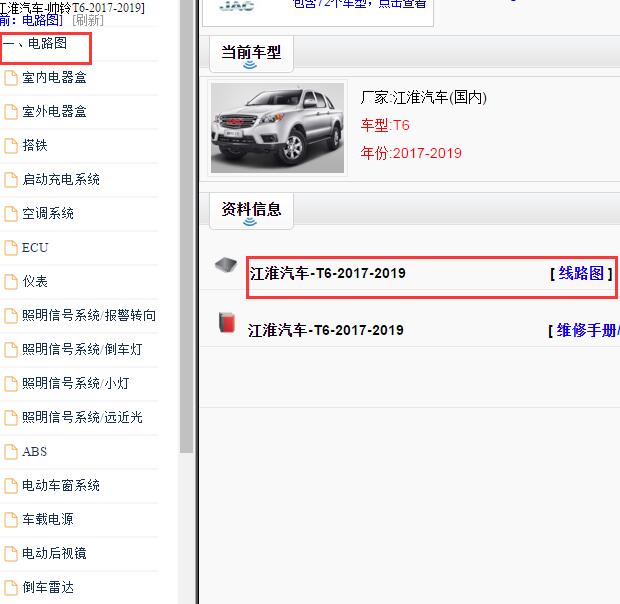The image size is (620, 604).
Task: Click the 电路图 breadcrumb link
Action: pos(42,20)
